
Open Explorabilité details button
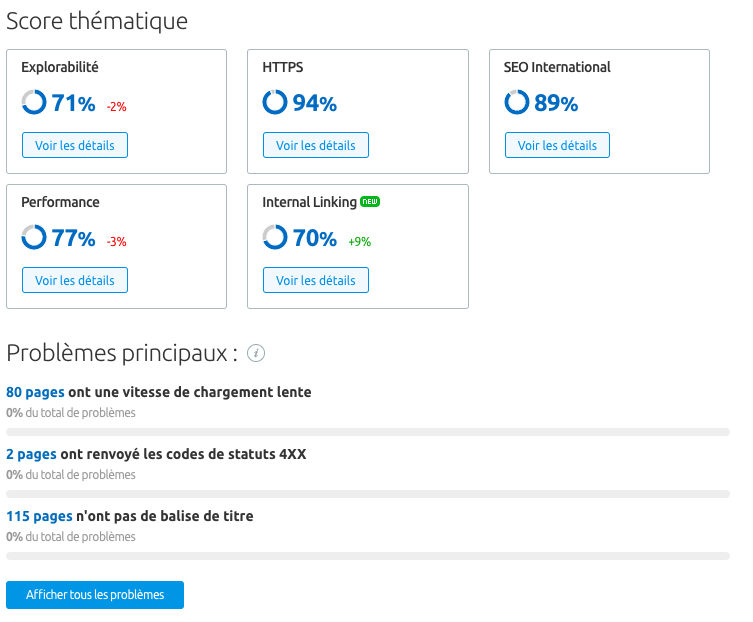pyautogui.click(x=75, y=145)
